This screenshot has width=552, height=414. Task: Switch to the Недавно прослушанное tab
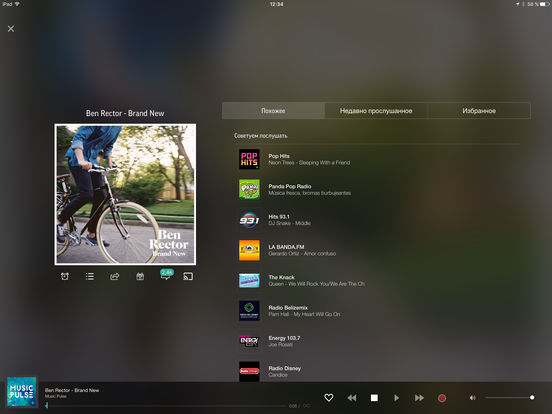[x=376, y=111]
